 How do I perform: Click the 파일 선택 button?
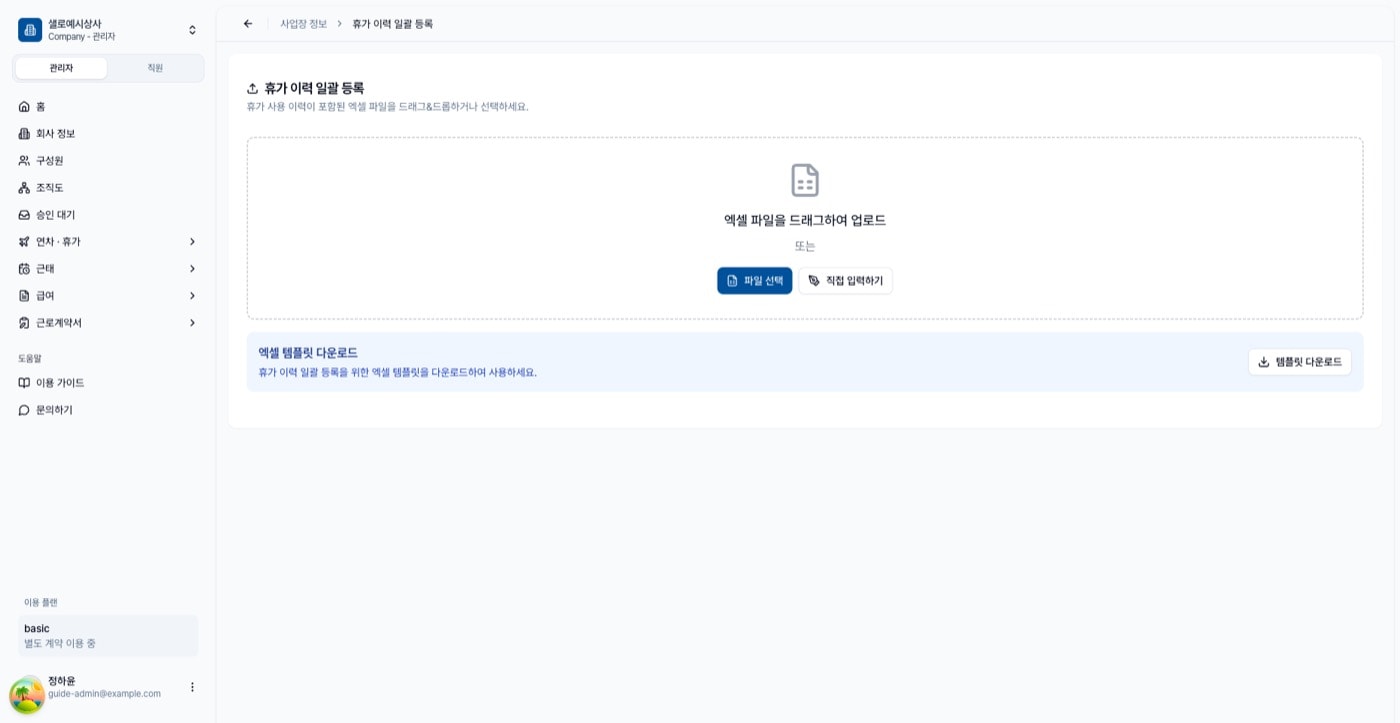(755, 280)
